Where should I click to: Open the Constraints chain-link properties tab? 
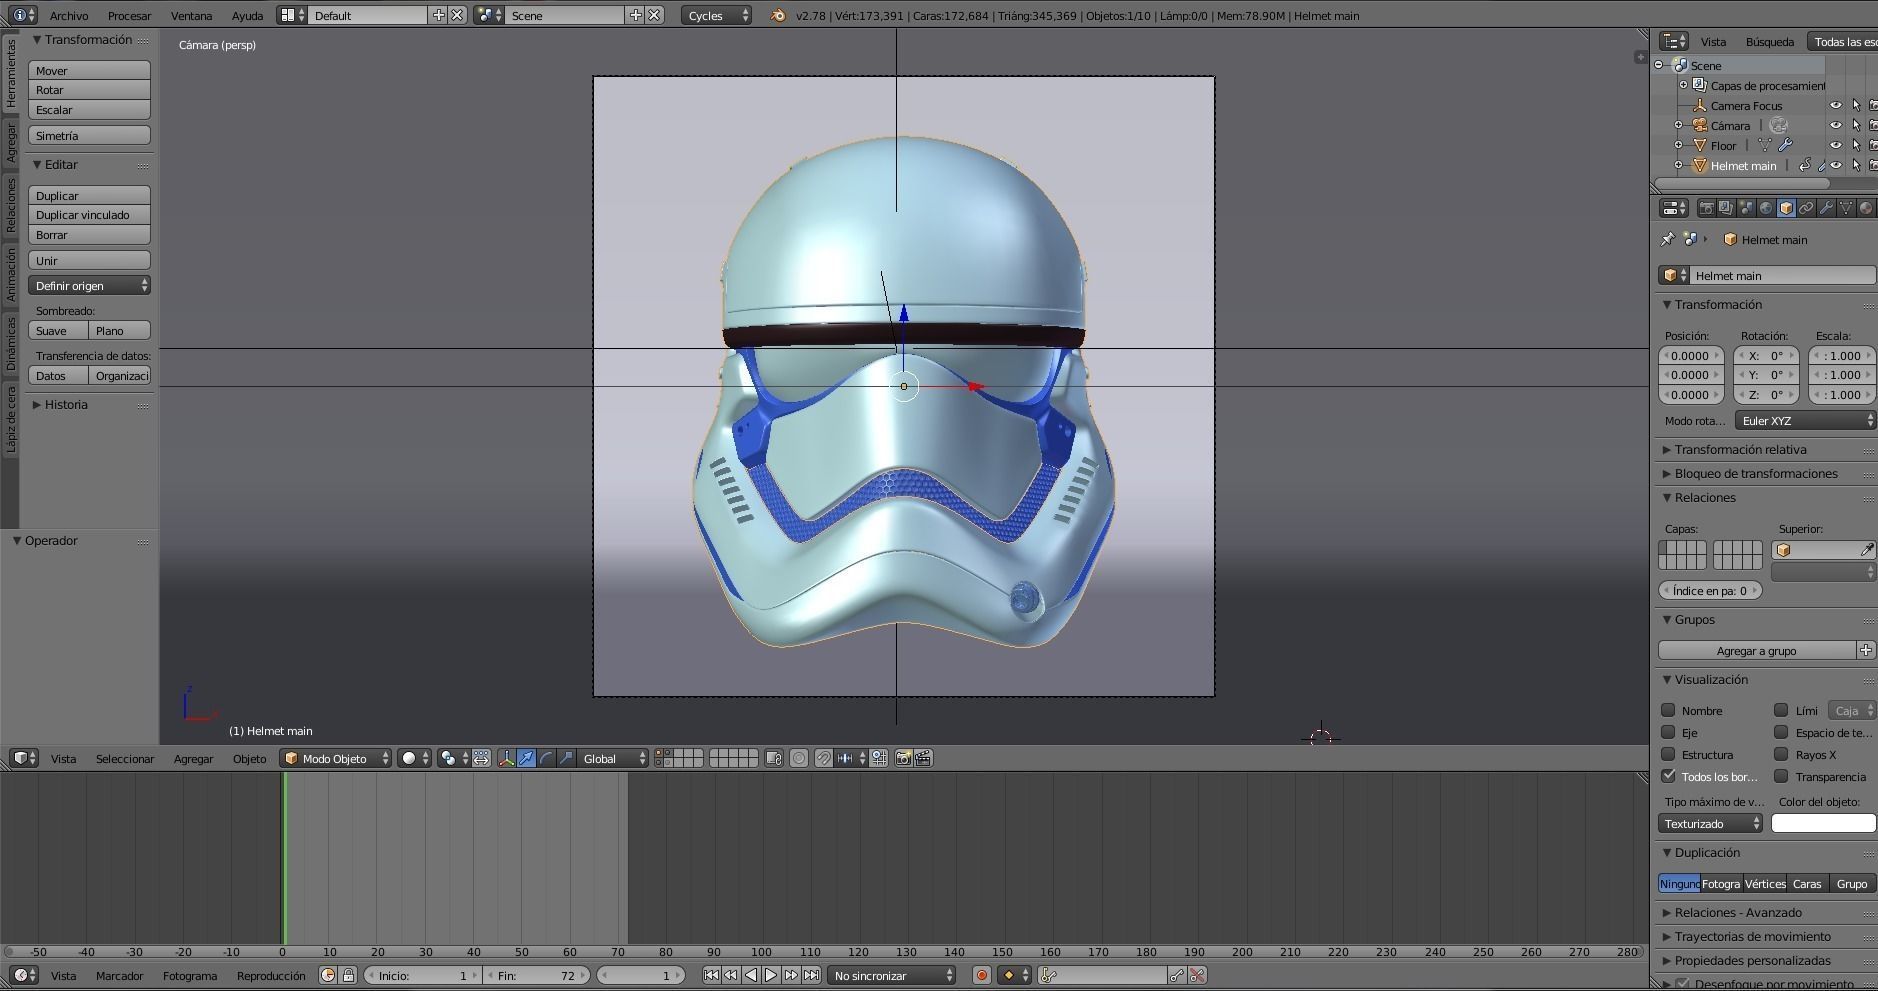[x=1806, y=208]
